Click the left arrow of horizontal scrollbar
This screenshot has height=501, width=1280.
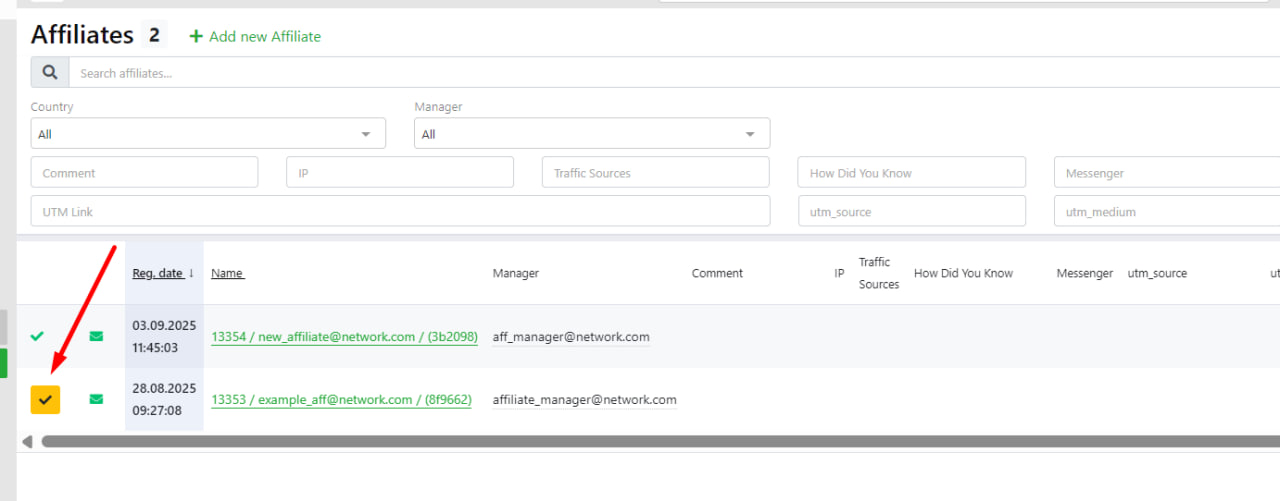(x=27, y=441)
